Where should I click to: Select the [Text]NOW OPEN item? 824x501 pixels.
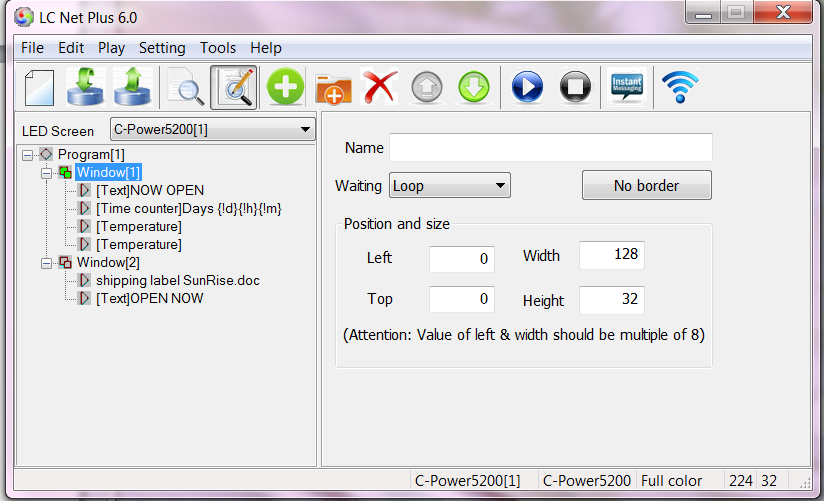pos(150,190)
